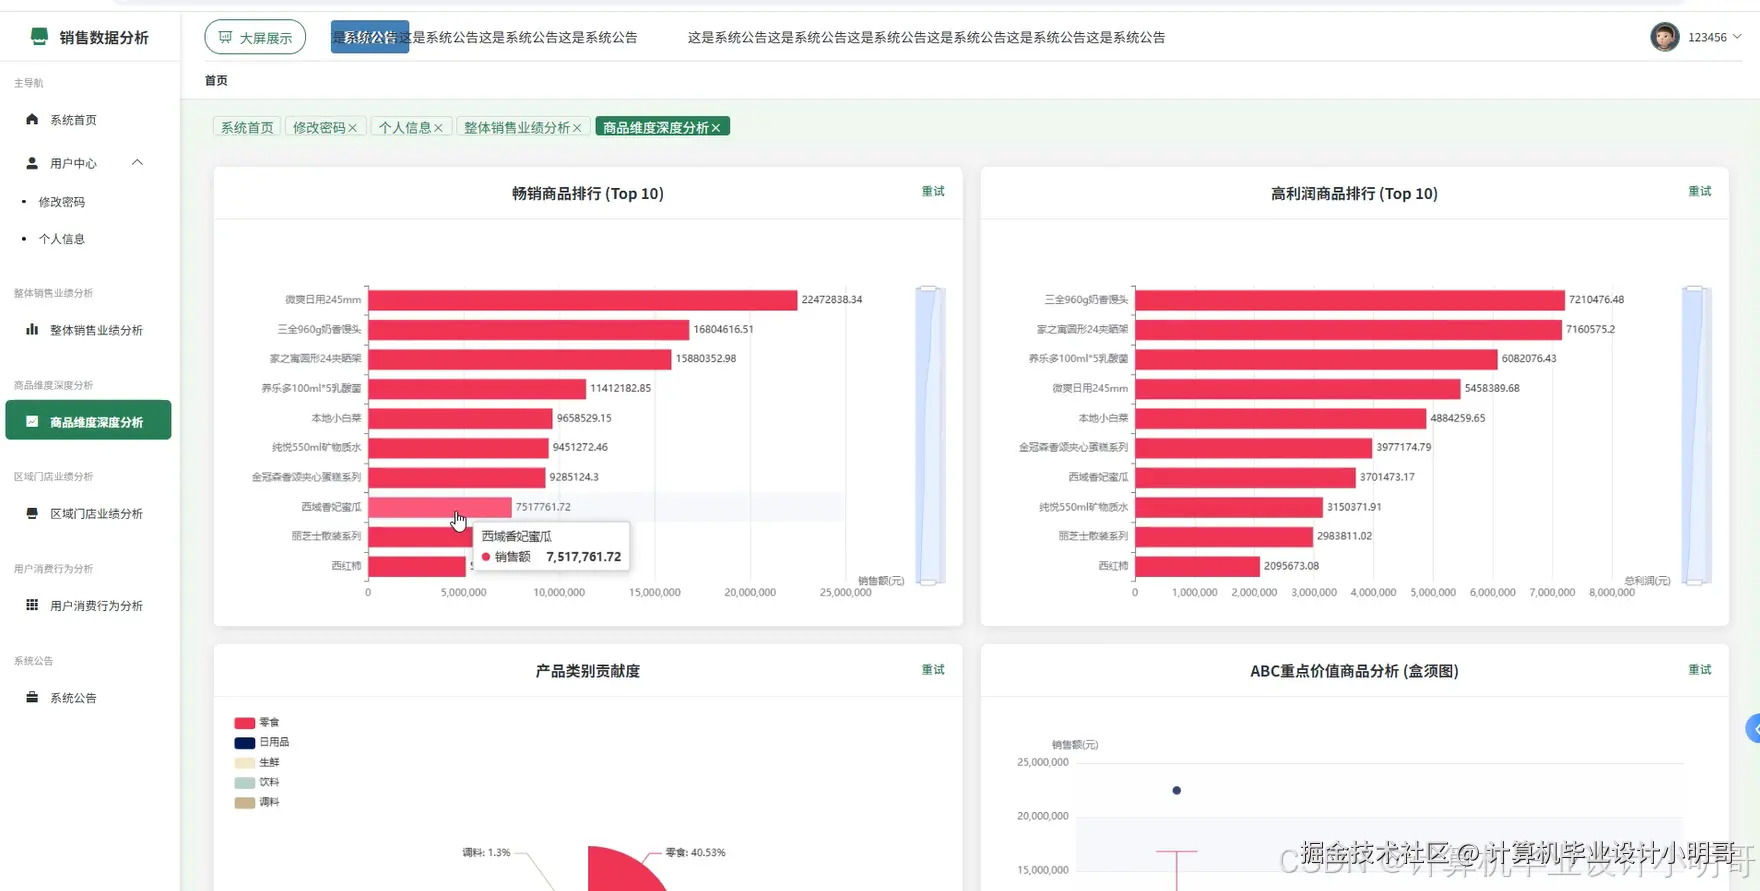
Task: Click 用户消费行为分析 grid icon
Action: tap(32, 605)
